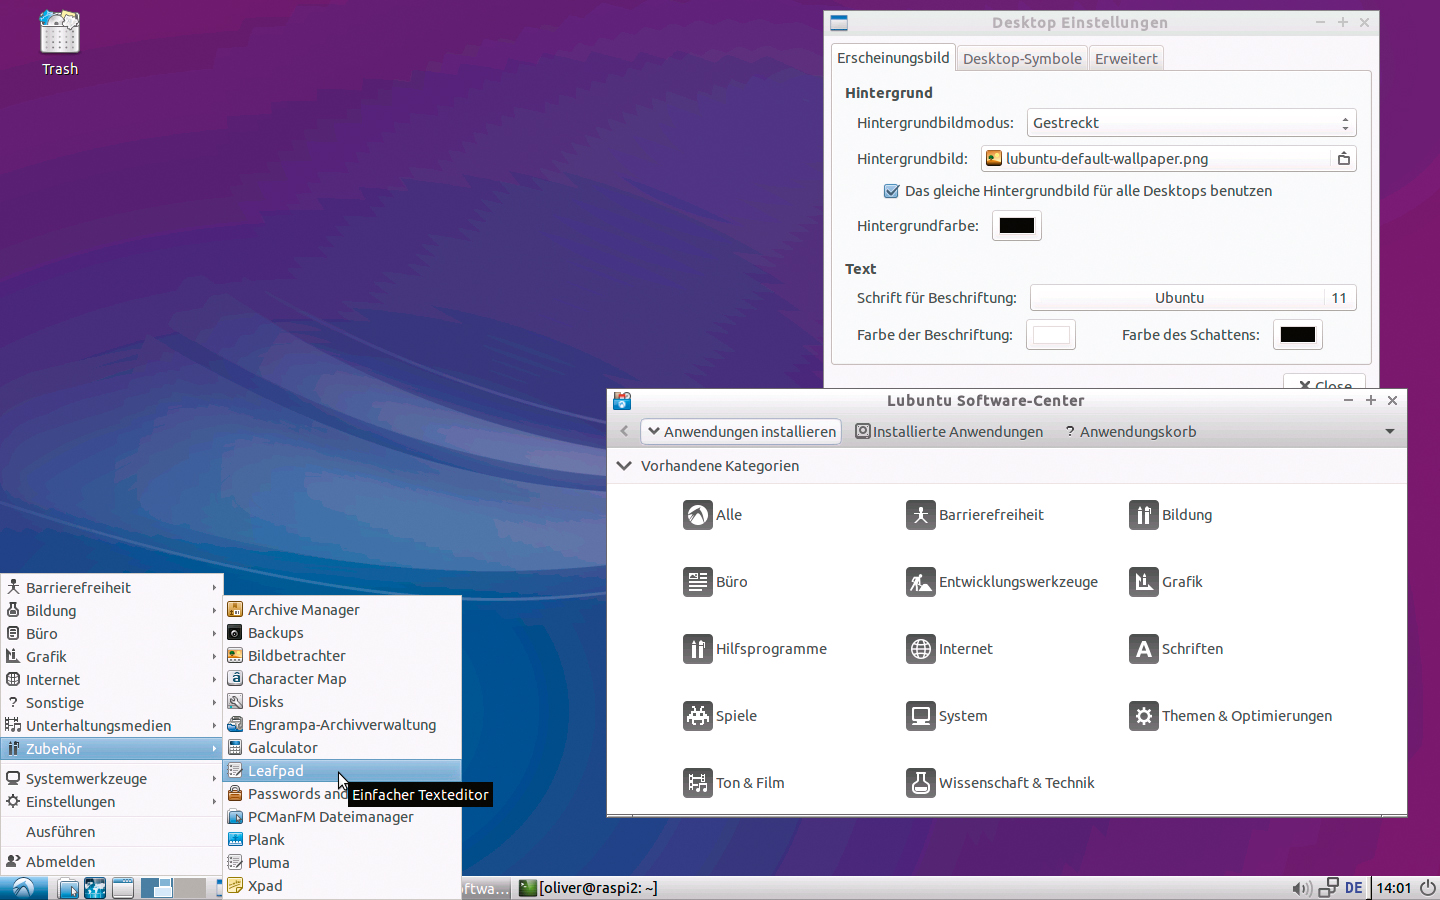Open the network connection tray icon
The width and height of the screenshot is (1440, 900).
1328,888
